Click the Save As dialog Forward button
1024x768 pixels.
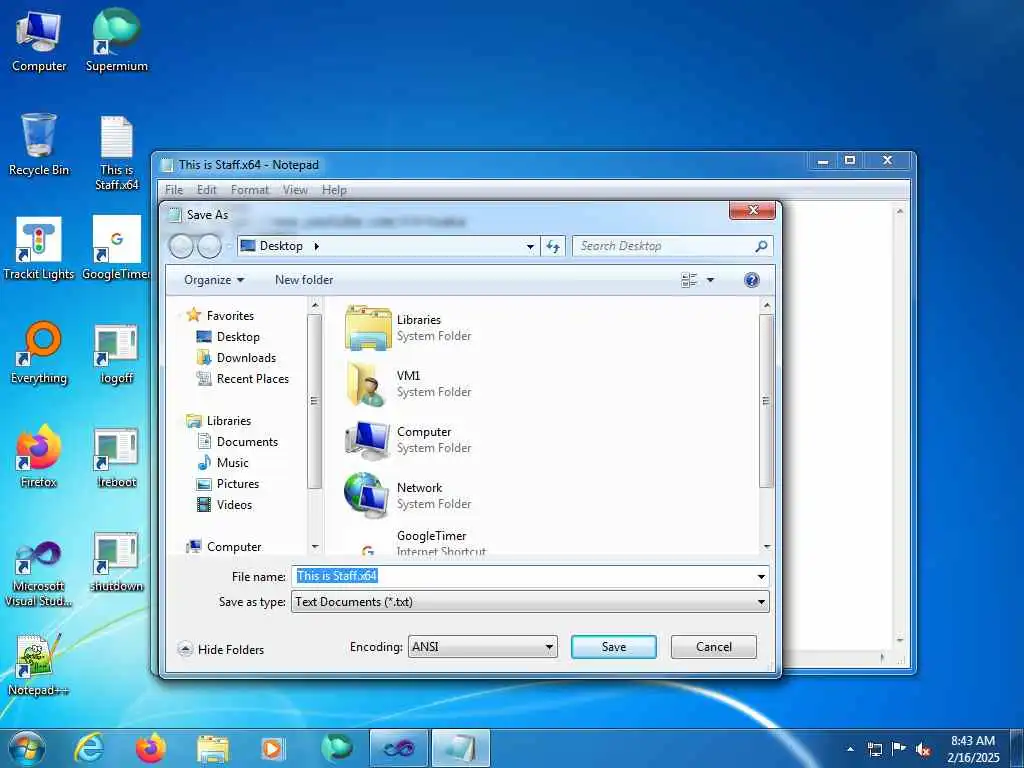coord(209,246)
